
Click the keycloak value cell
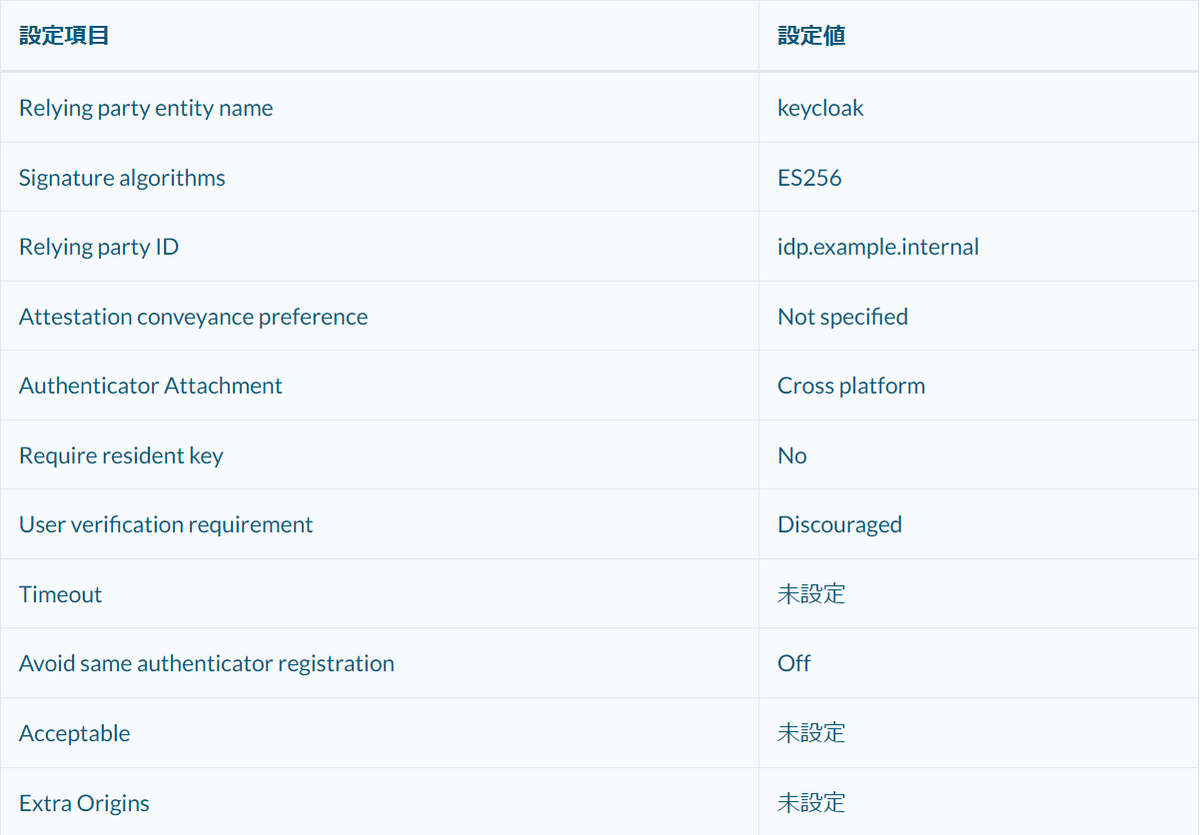point(820,107)
